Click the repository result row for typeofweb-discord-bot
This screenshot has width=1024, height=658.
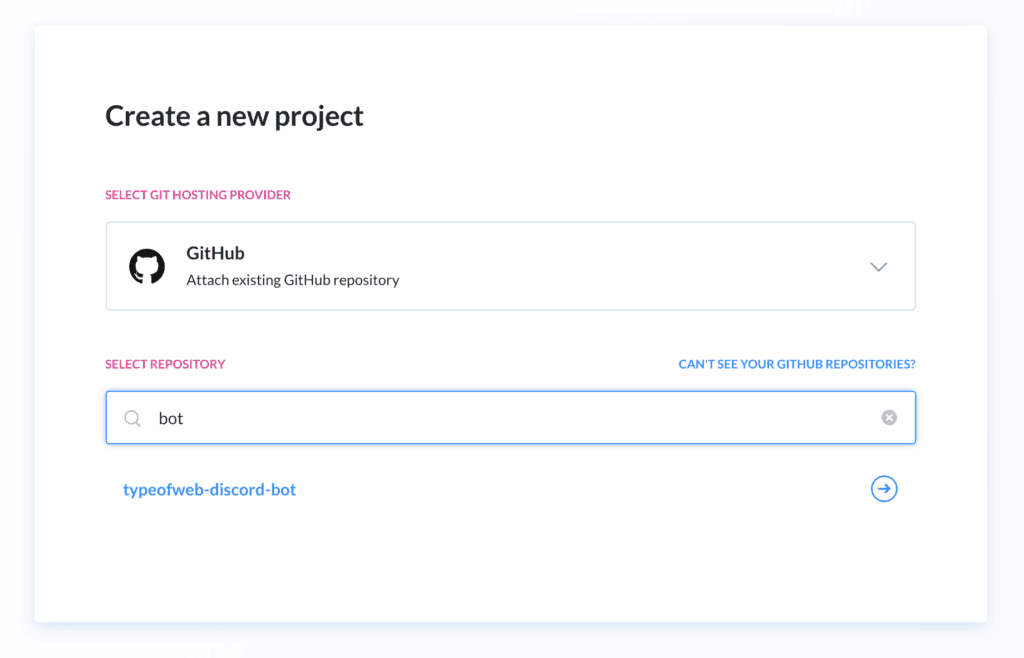(x=511, y=489)
